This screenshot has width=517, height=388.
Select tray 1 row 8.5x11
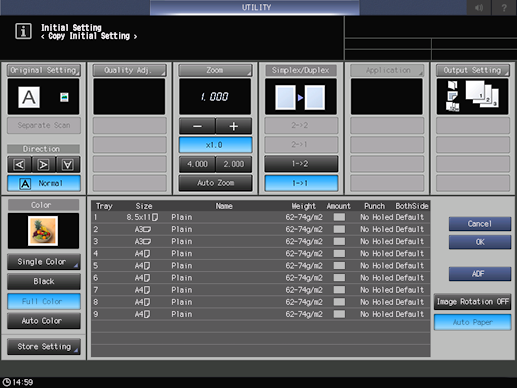click(260, 217)
